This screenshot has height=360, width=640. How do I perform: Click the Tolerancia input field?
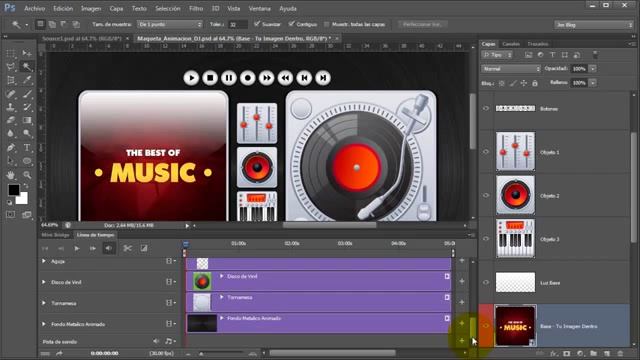238,24
